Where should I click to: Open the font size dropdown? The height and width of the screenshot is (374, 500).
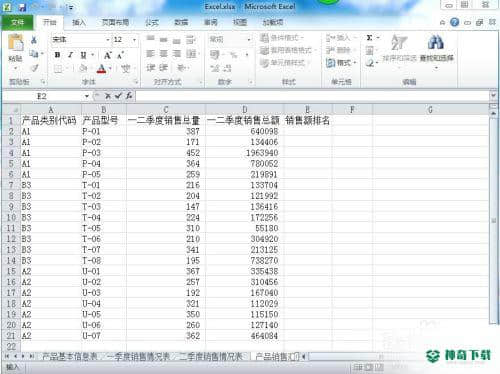[134, 40]
